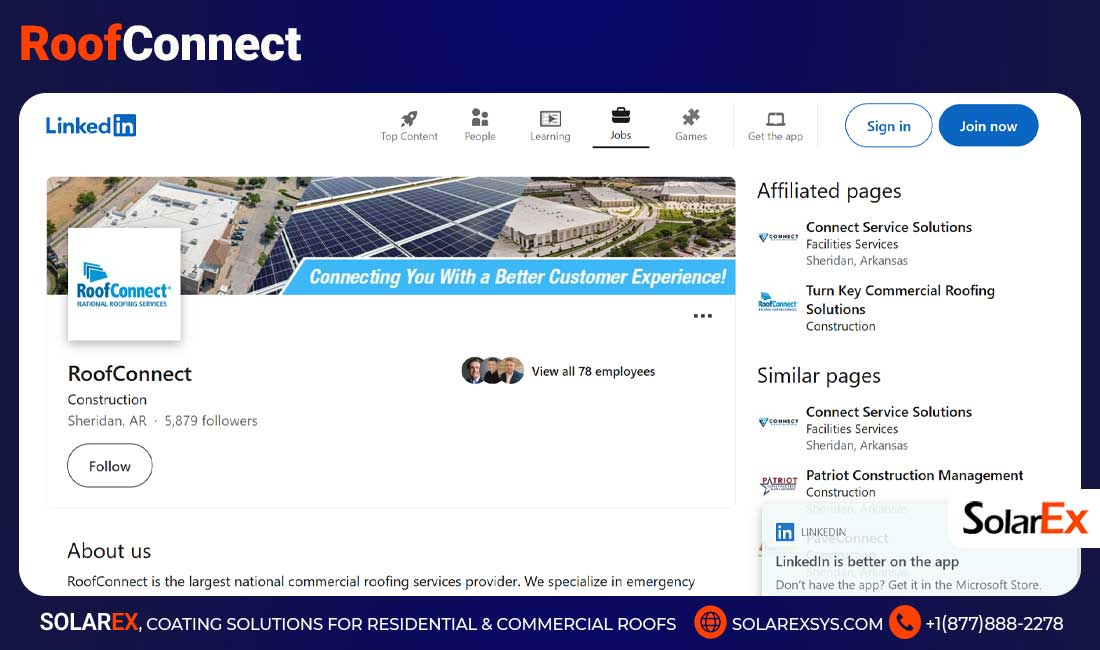The height and width of the screenshot is (650, 1100).
Task: Click the '5,879 followers' text
Action: [210, 421]
